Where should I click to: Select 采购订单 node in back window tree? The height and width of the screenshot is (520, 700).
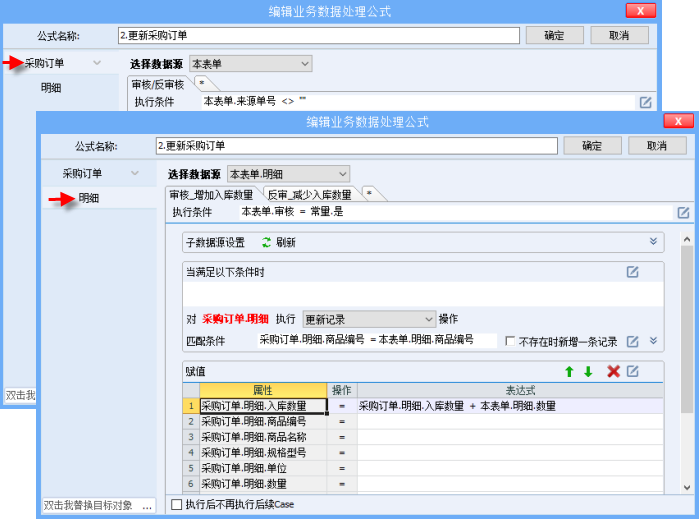point(44,63)
